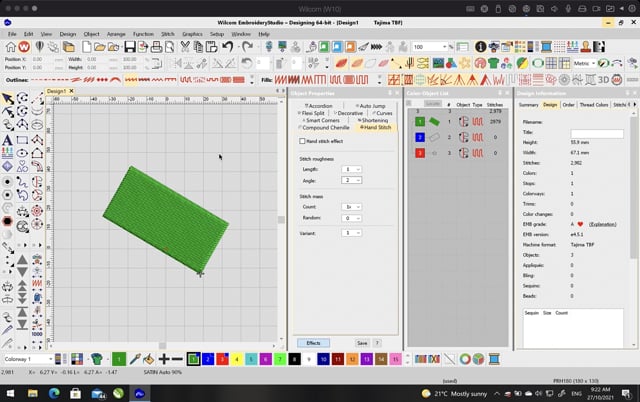Select the blue color 2 row in Color-Object List
The height and width of the screenshot is (402, 640).
(x=421, y=136)
